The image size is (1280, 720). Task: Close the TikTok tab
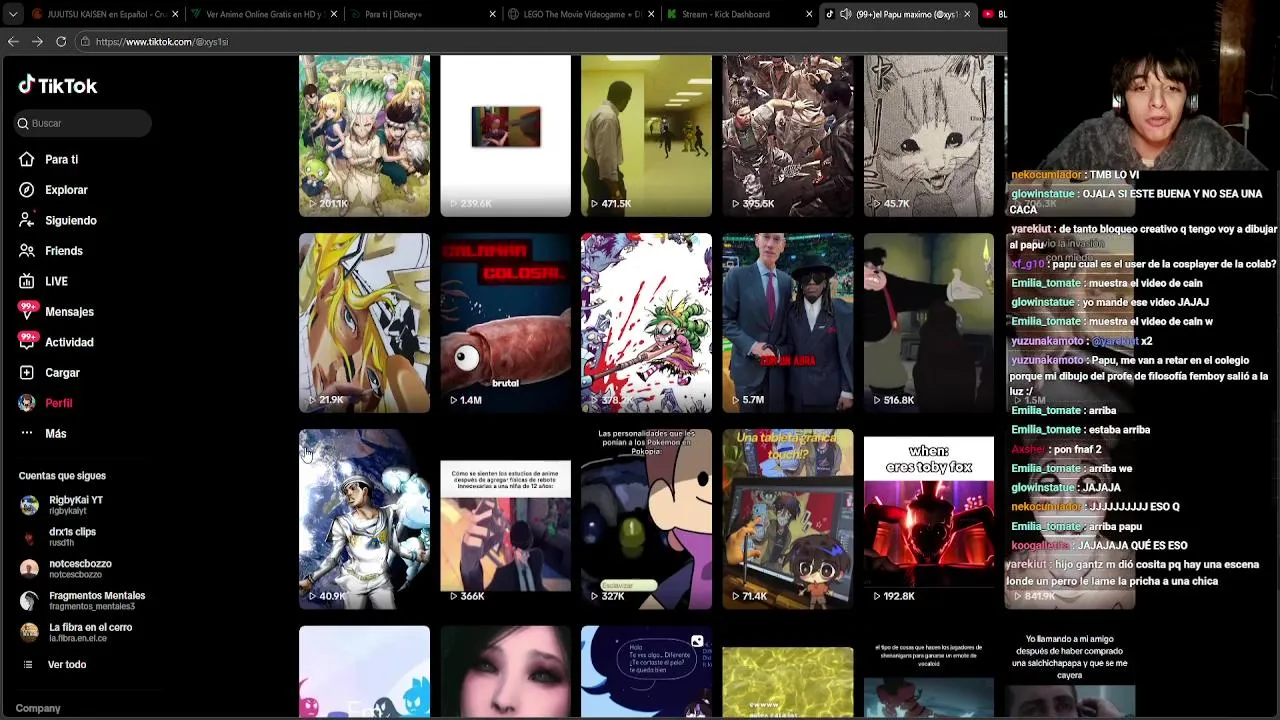click(967, 14)
